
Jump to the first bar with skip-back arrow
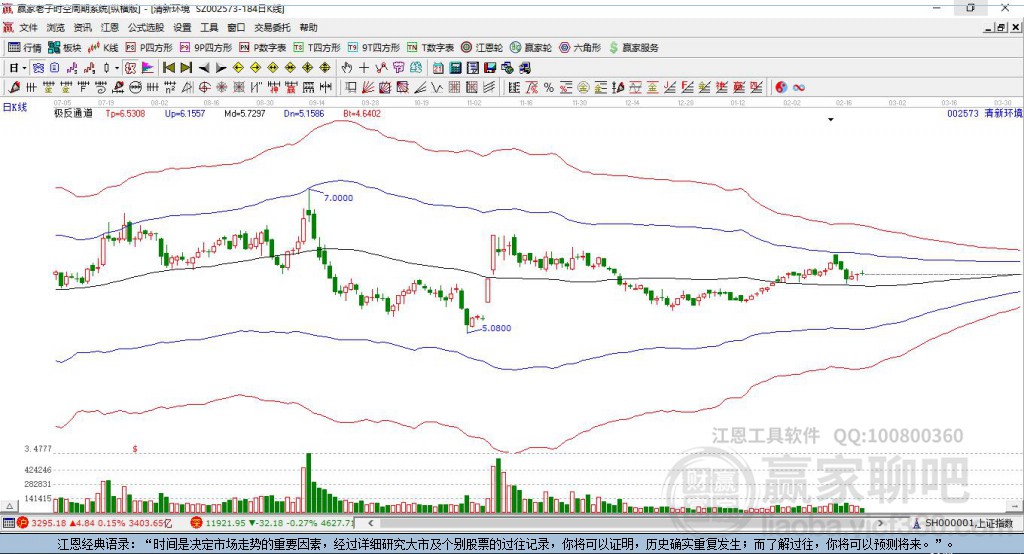click(169, 67)
